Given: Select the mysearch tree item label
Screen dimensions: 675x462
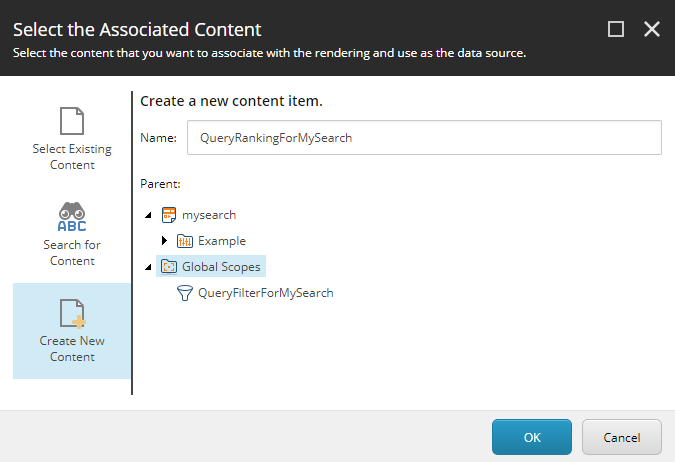Looking at the screenshot, I should (x=209, y=215).
